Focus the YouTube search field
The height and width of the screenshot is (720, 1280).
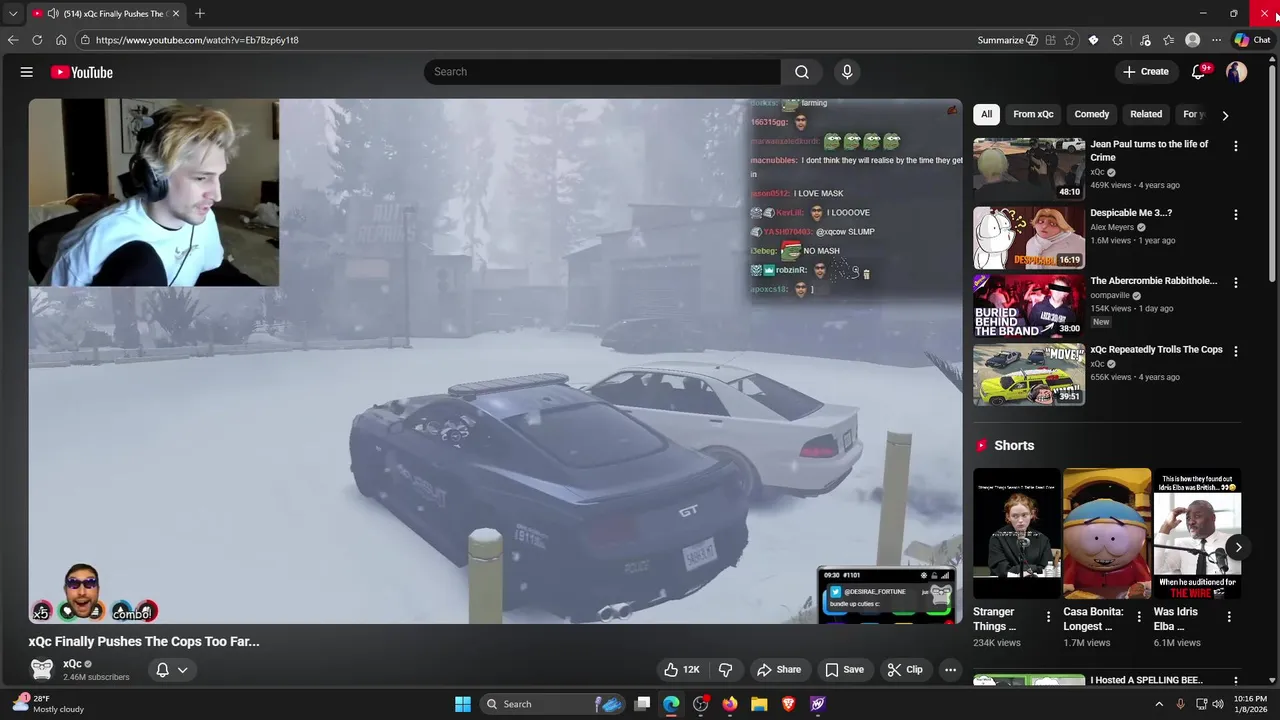click(602, 72)
